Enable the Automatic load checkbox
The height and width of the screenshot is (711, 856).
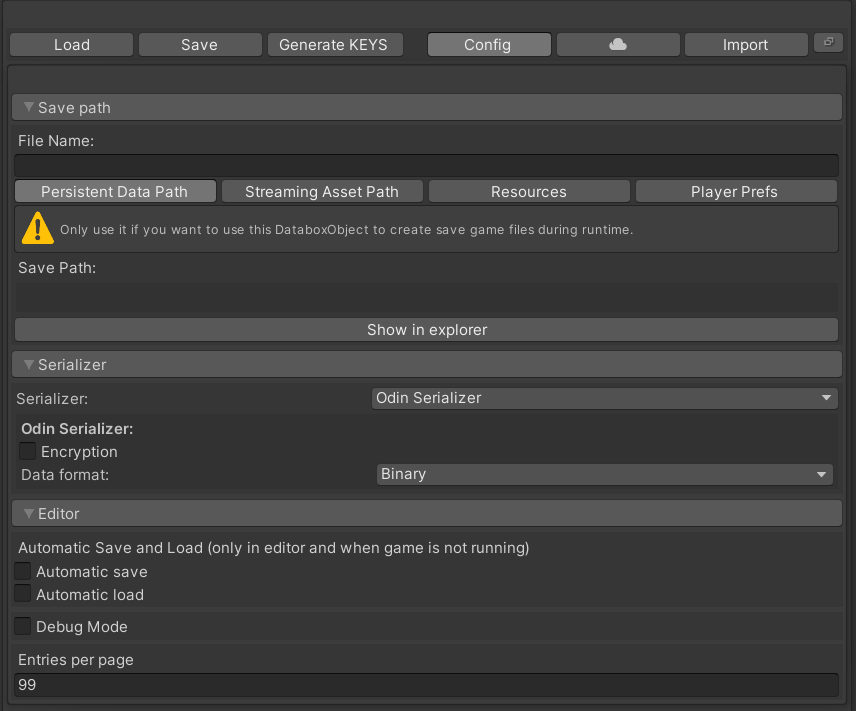pyautogui.click(x=23, y=594)
